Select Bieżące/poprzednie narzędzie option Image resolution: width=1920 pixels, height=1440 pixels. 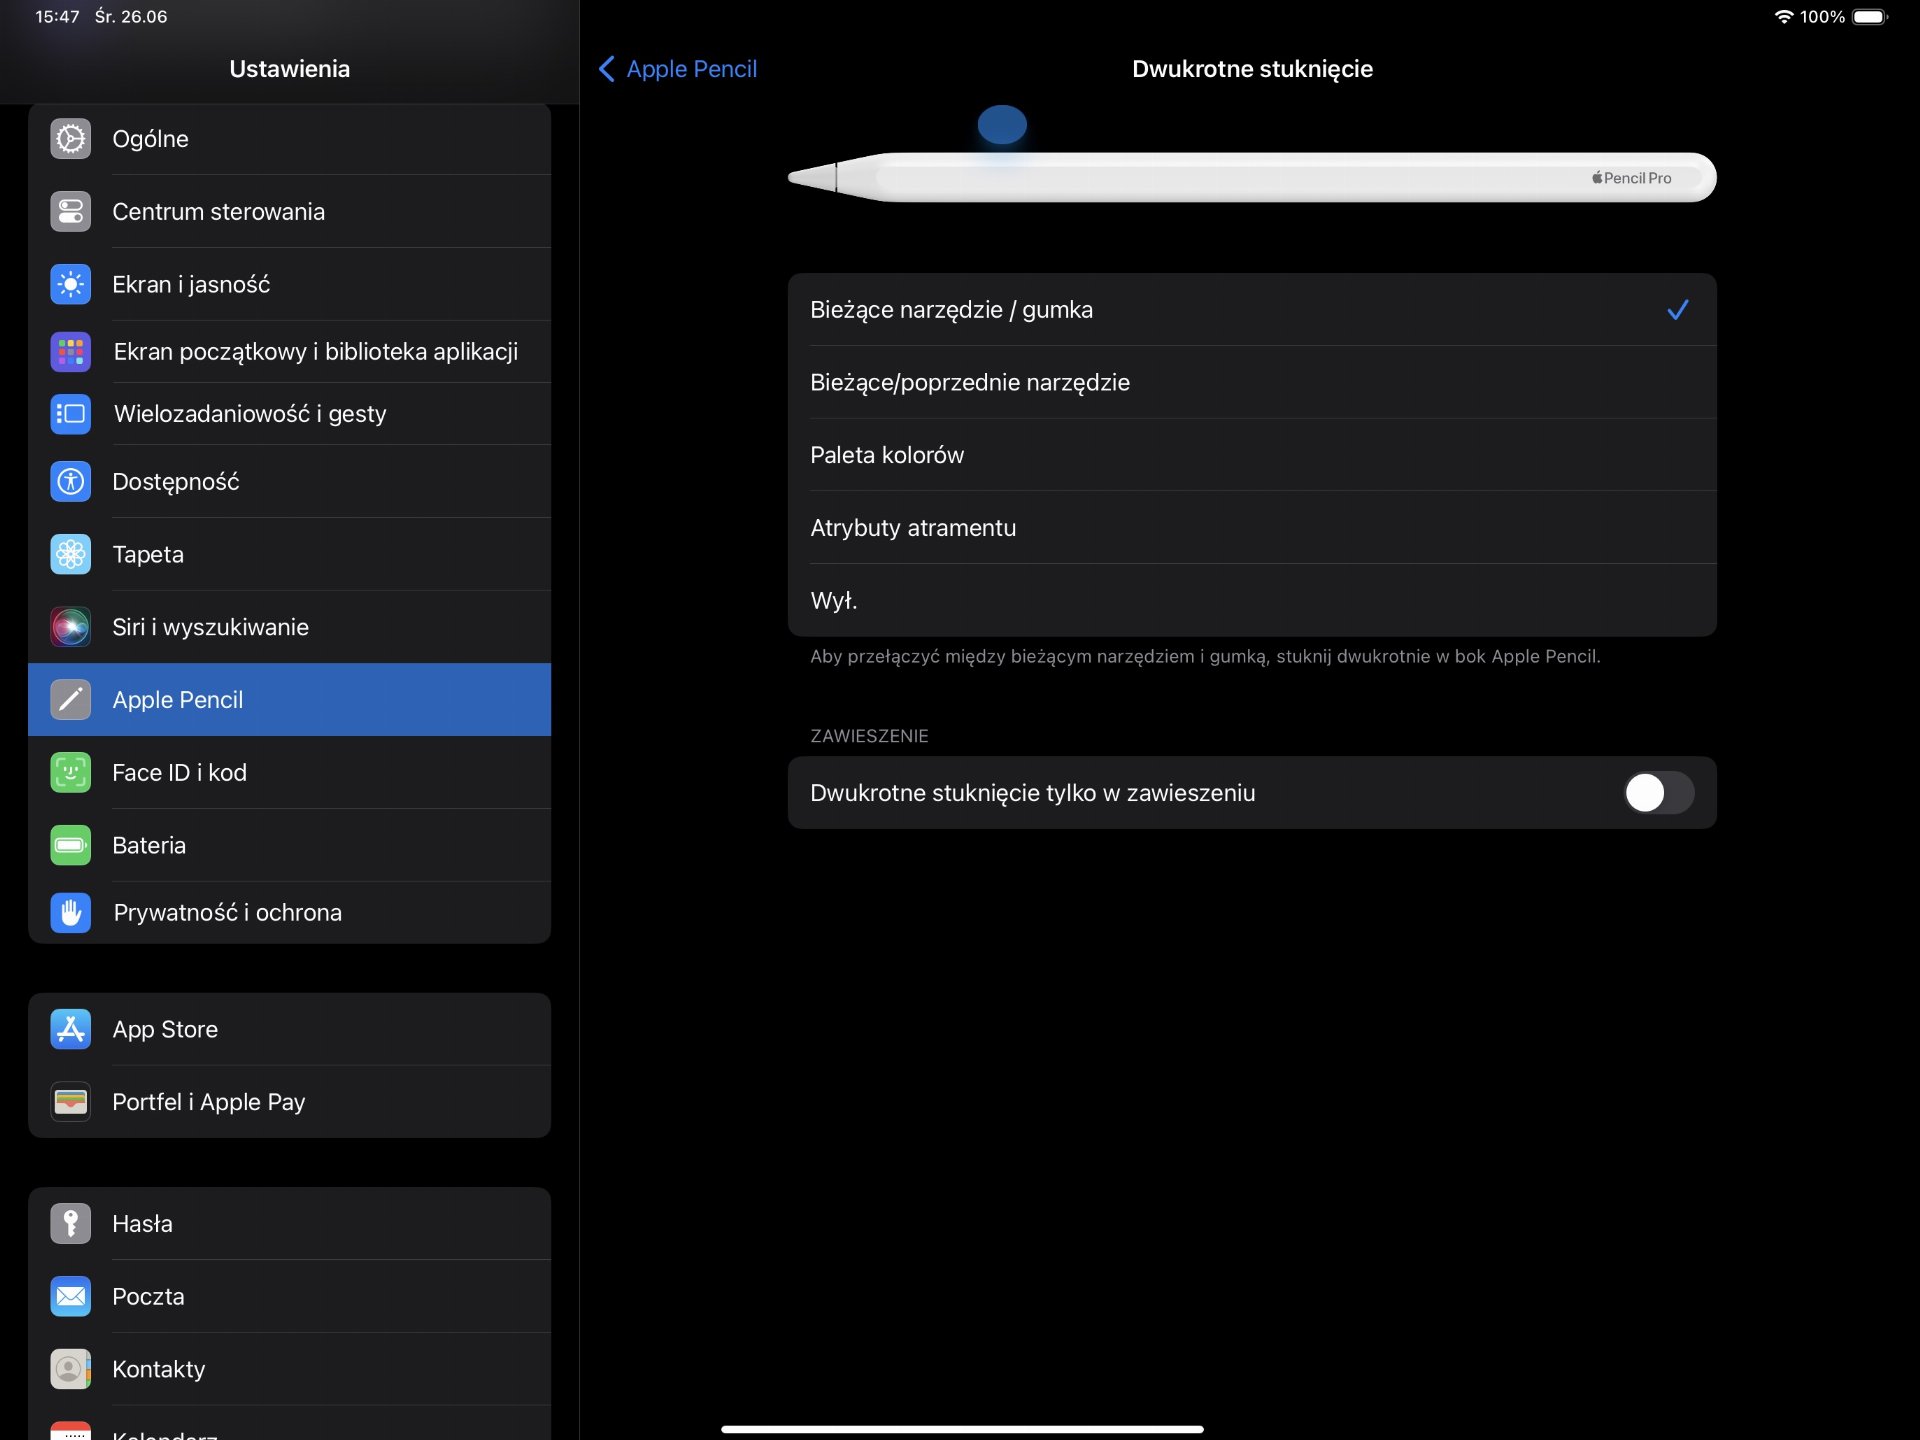[x=1252, y=382]
